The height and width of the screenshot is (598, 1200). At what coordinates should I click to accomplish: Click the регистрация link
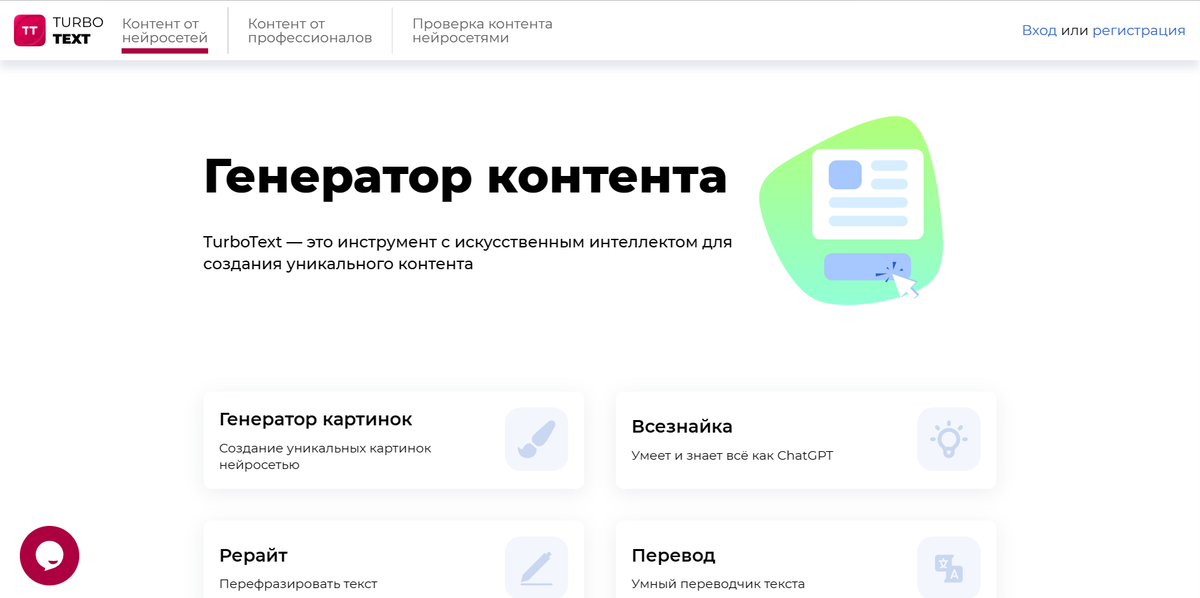(1139, 31)
